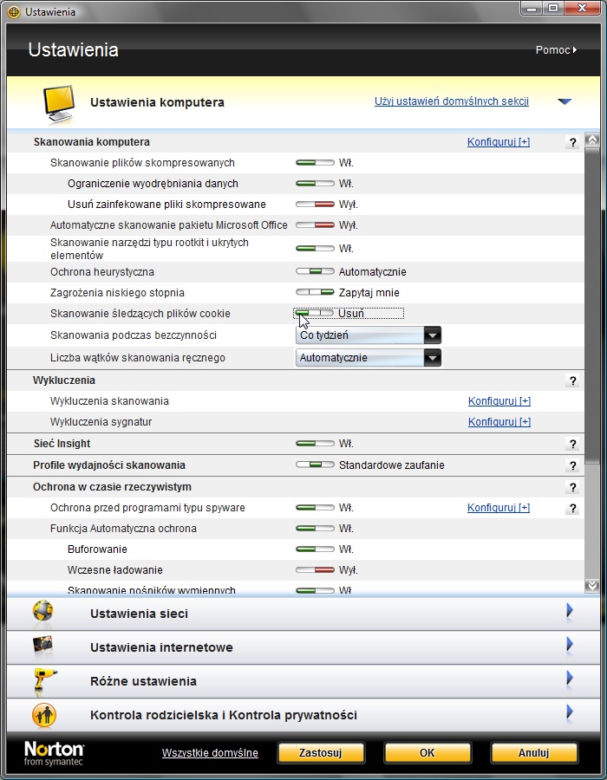The image size is (607, 780).
Task: Click Konfiguruj link for Skanowania komputera
Action: tap(499, 142)
